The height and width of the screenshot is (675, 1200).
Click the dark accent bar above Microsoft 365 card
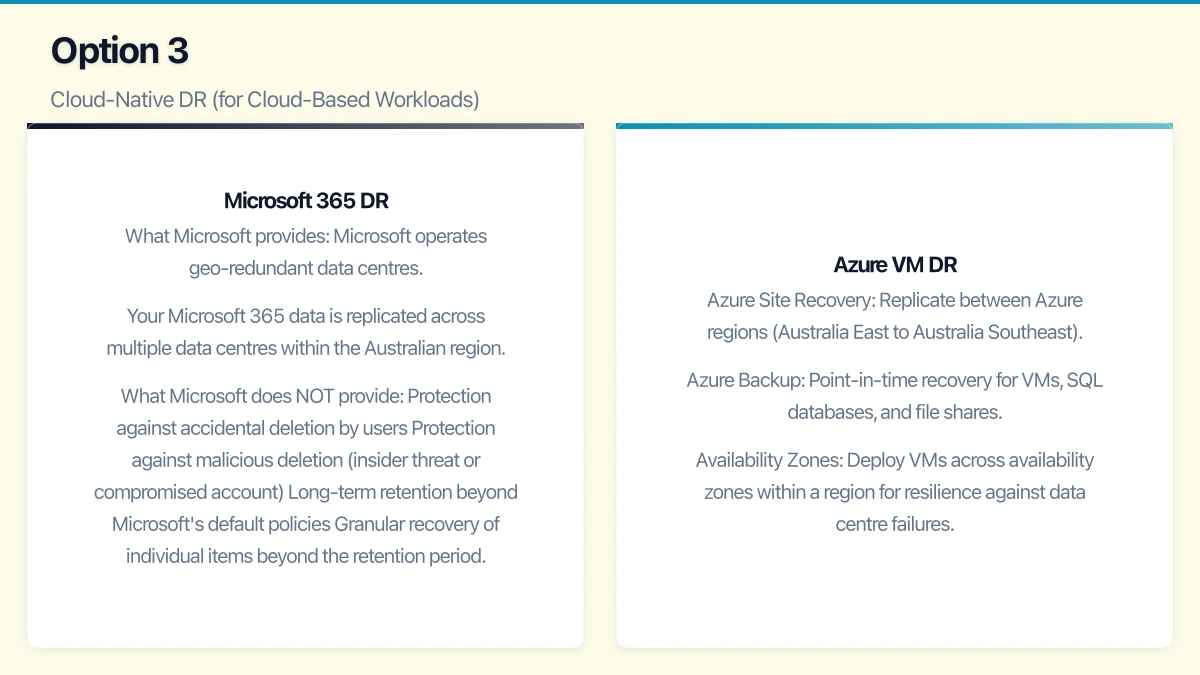point(305,126)
